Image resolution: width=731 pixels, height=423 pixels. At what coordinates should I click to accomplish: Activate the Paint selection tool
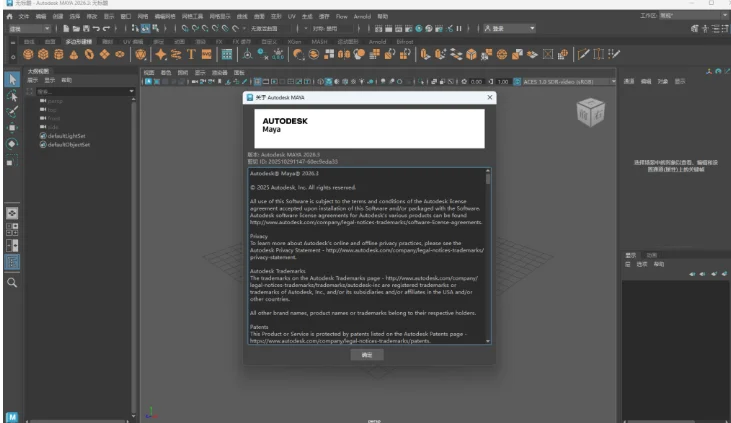click(12, 112)
